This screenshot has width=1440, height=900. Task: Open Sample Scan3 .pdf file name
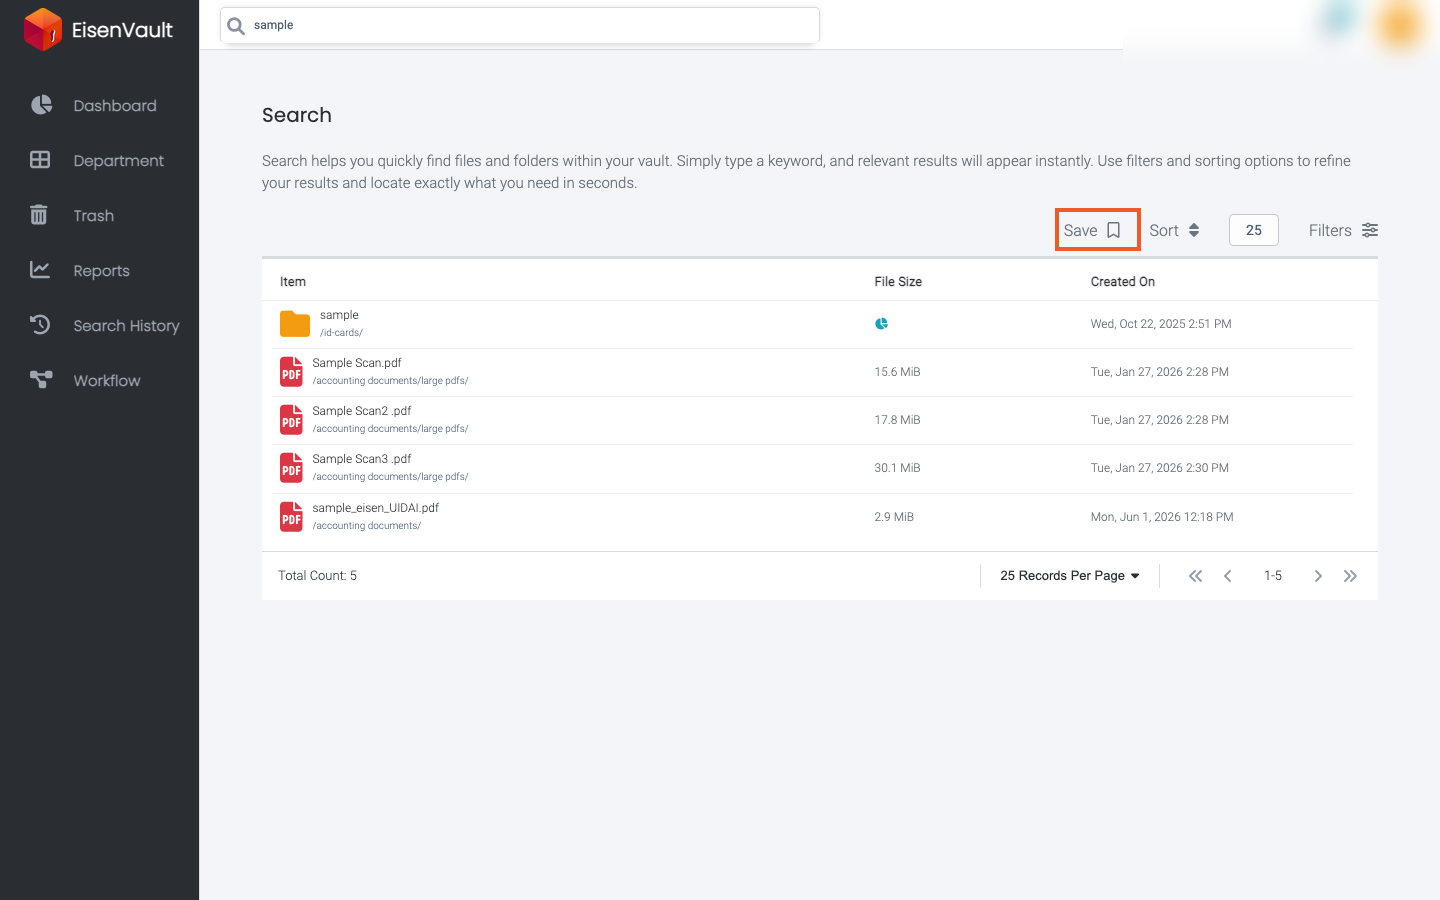click(362, 459)
